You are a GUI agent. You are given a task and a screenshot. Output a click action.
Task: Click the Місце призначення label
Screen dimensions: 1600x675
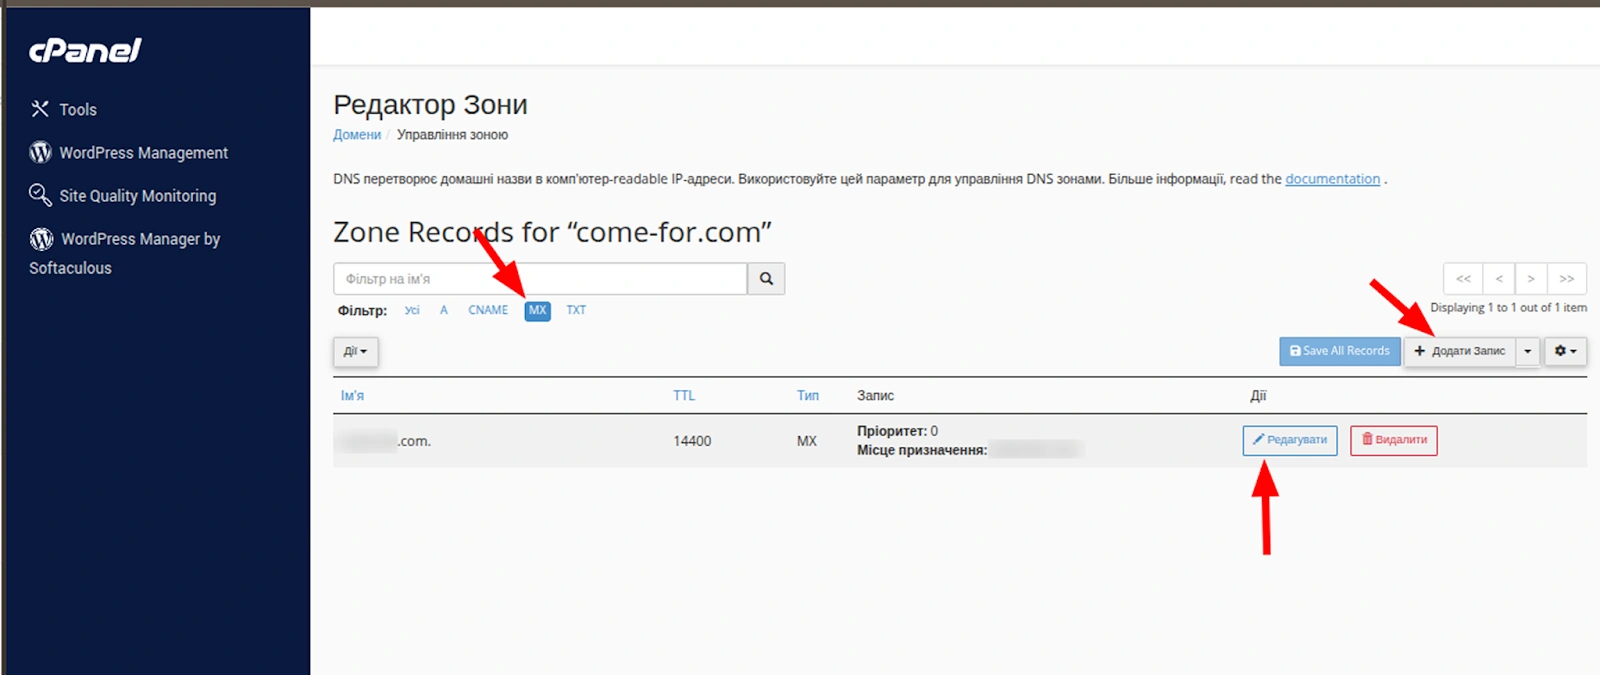(x=922, y=450)
